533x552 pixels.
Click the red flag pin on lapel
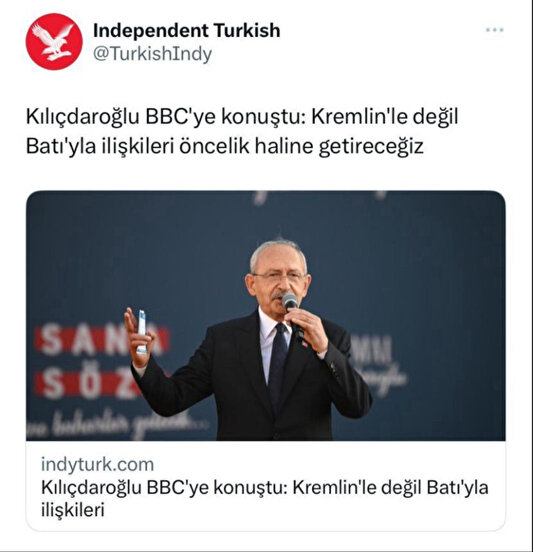pos(304,344)
